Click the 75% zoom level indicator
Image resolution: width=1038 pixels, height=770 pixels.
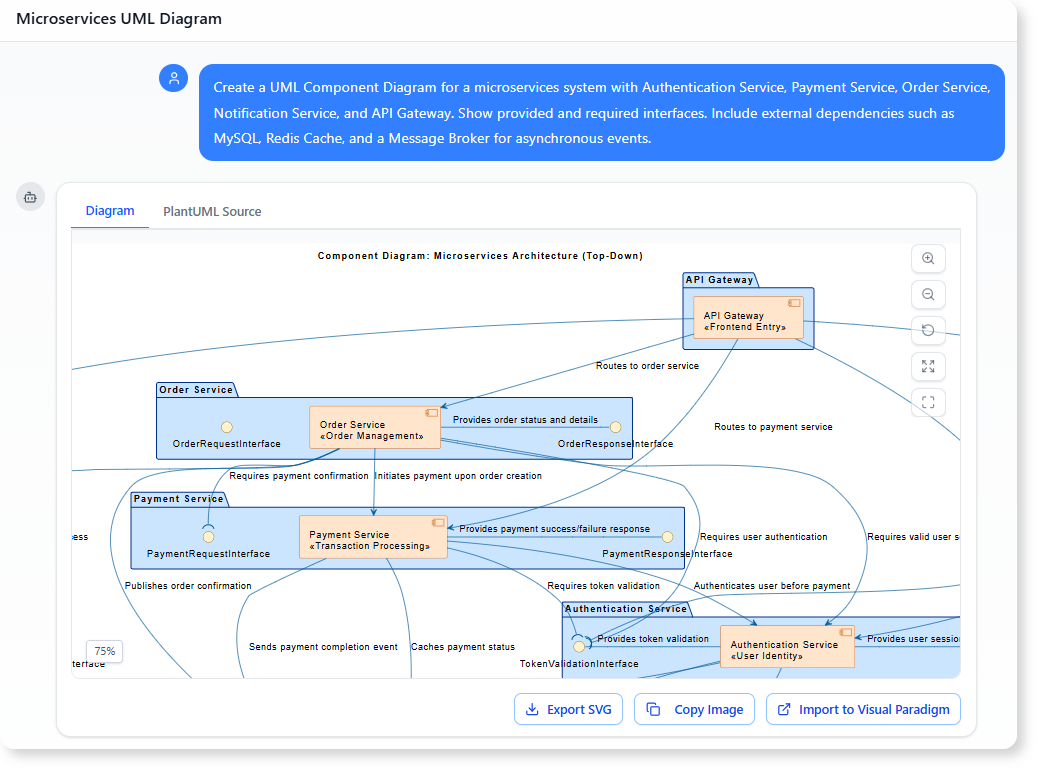coord(102,651)
